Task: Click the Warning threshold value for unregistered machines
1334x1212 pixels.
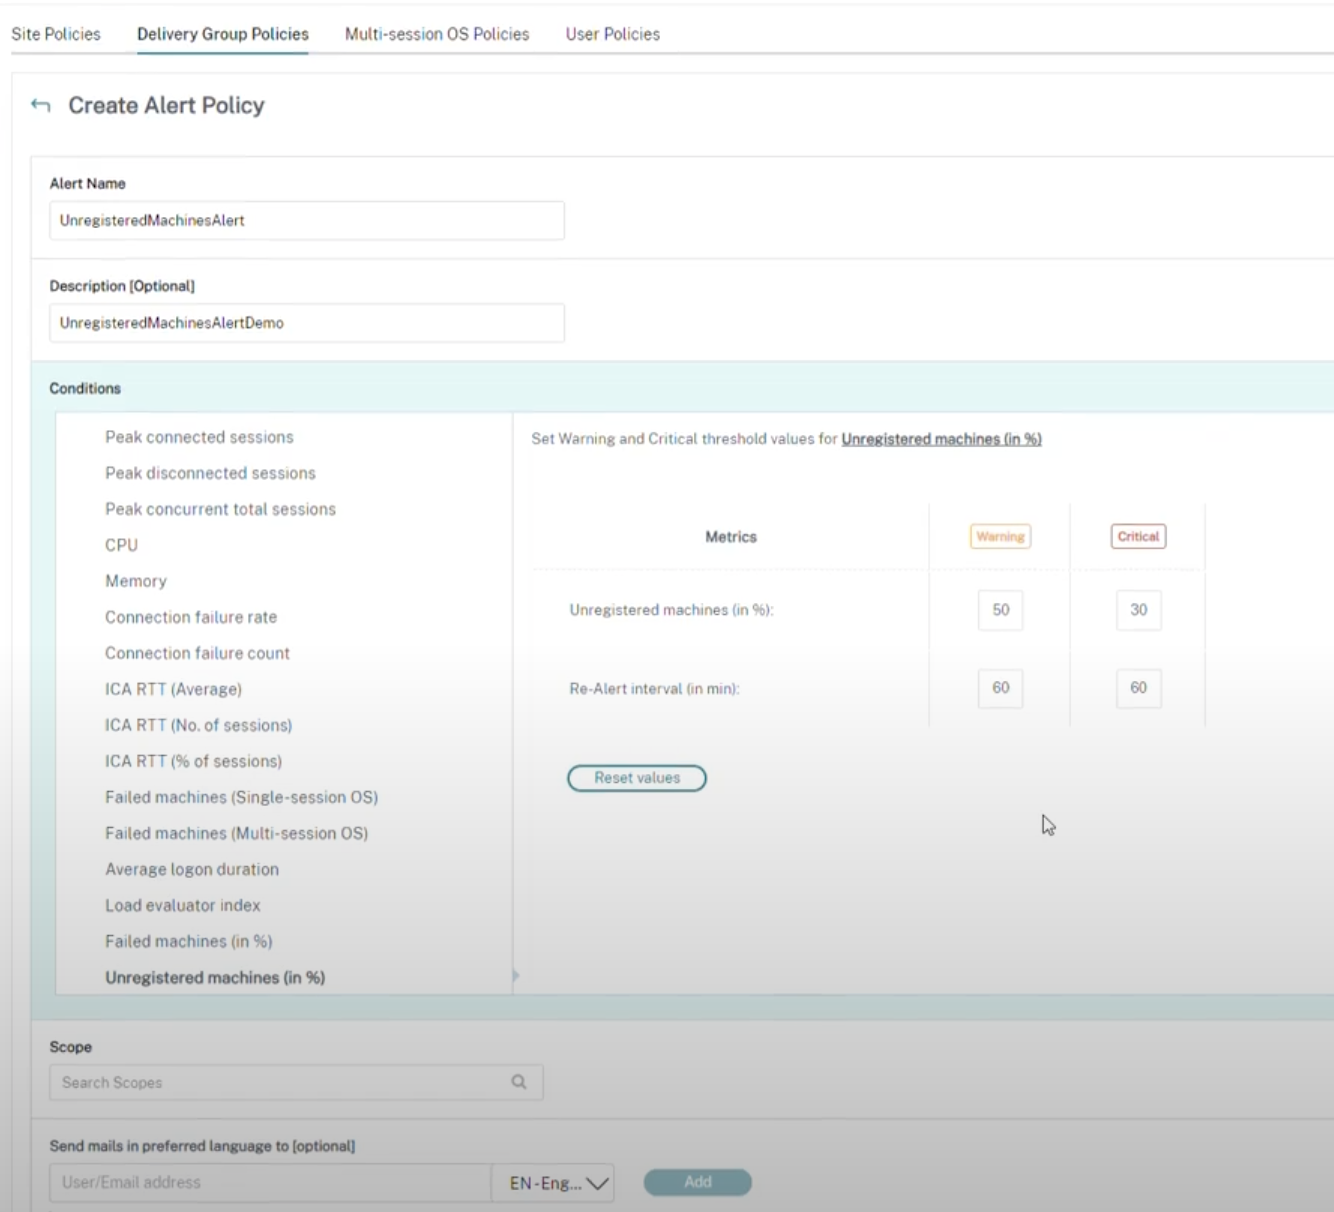Action: click(x=1000, y=610)
